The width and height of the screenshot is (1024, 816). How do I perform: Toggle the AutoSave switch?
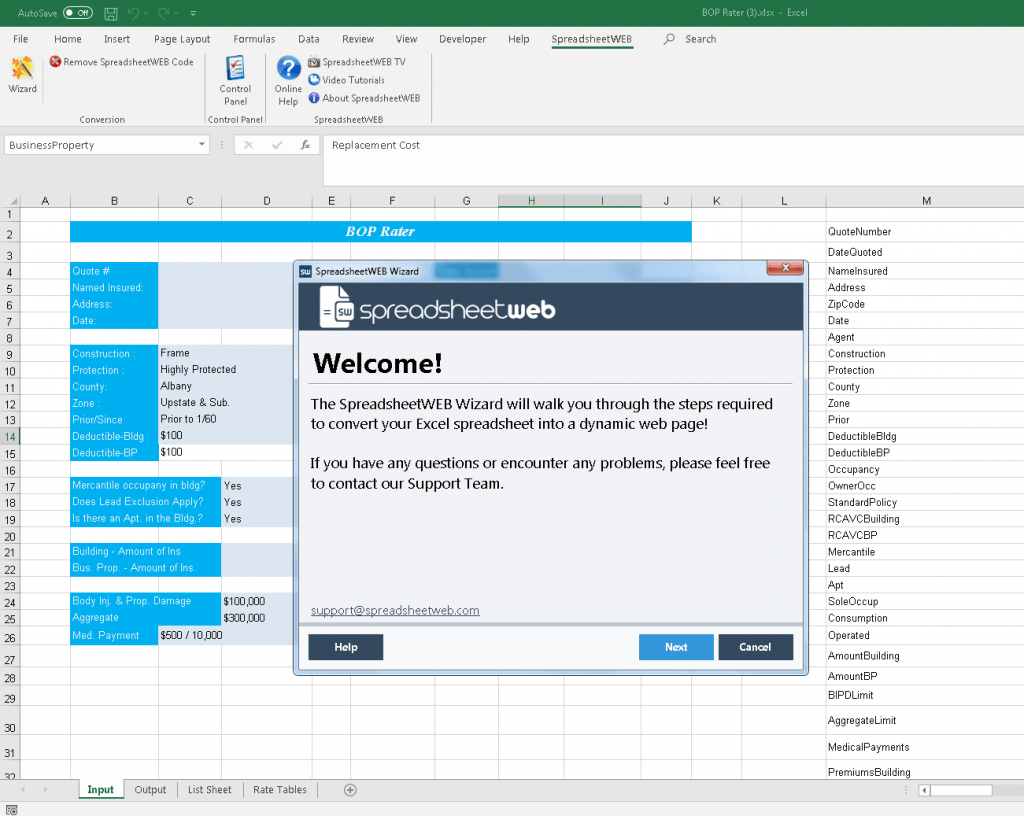[x=78, y=13]
